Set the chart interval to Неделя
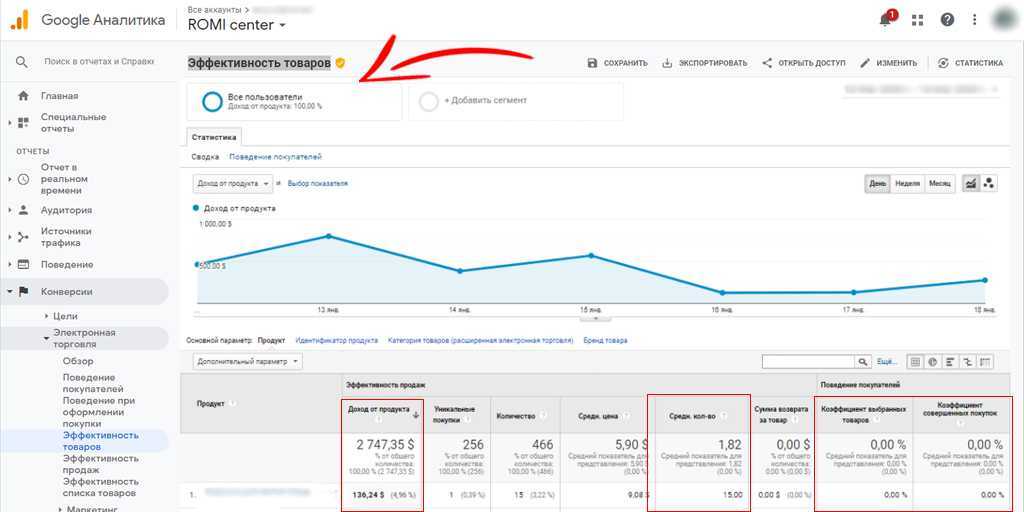The image size is (1024, 512). point(907,183)
